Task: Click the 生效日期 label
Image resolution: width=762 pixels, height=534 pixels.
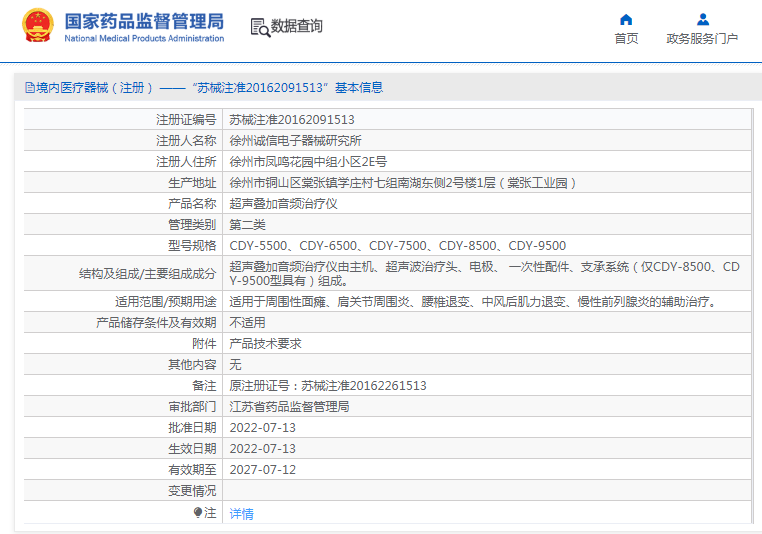Action: 192,448
